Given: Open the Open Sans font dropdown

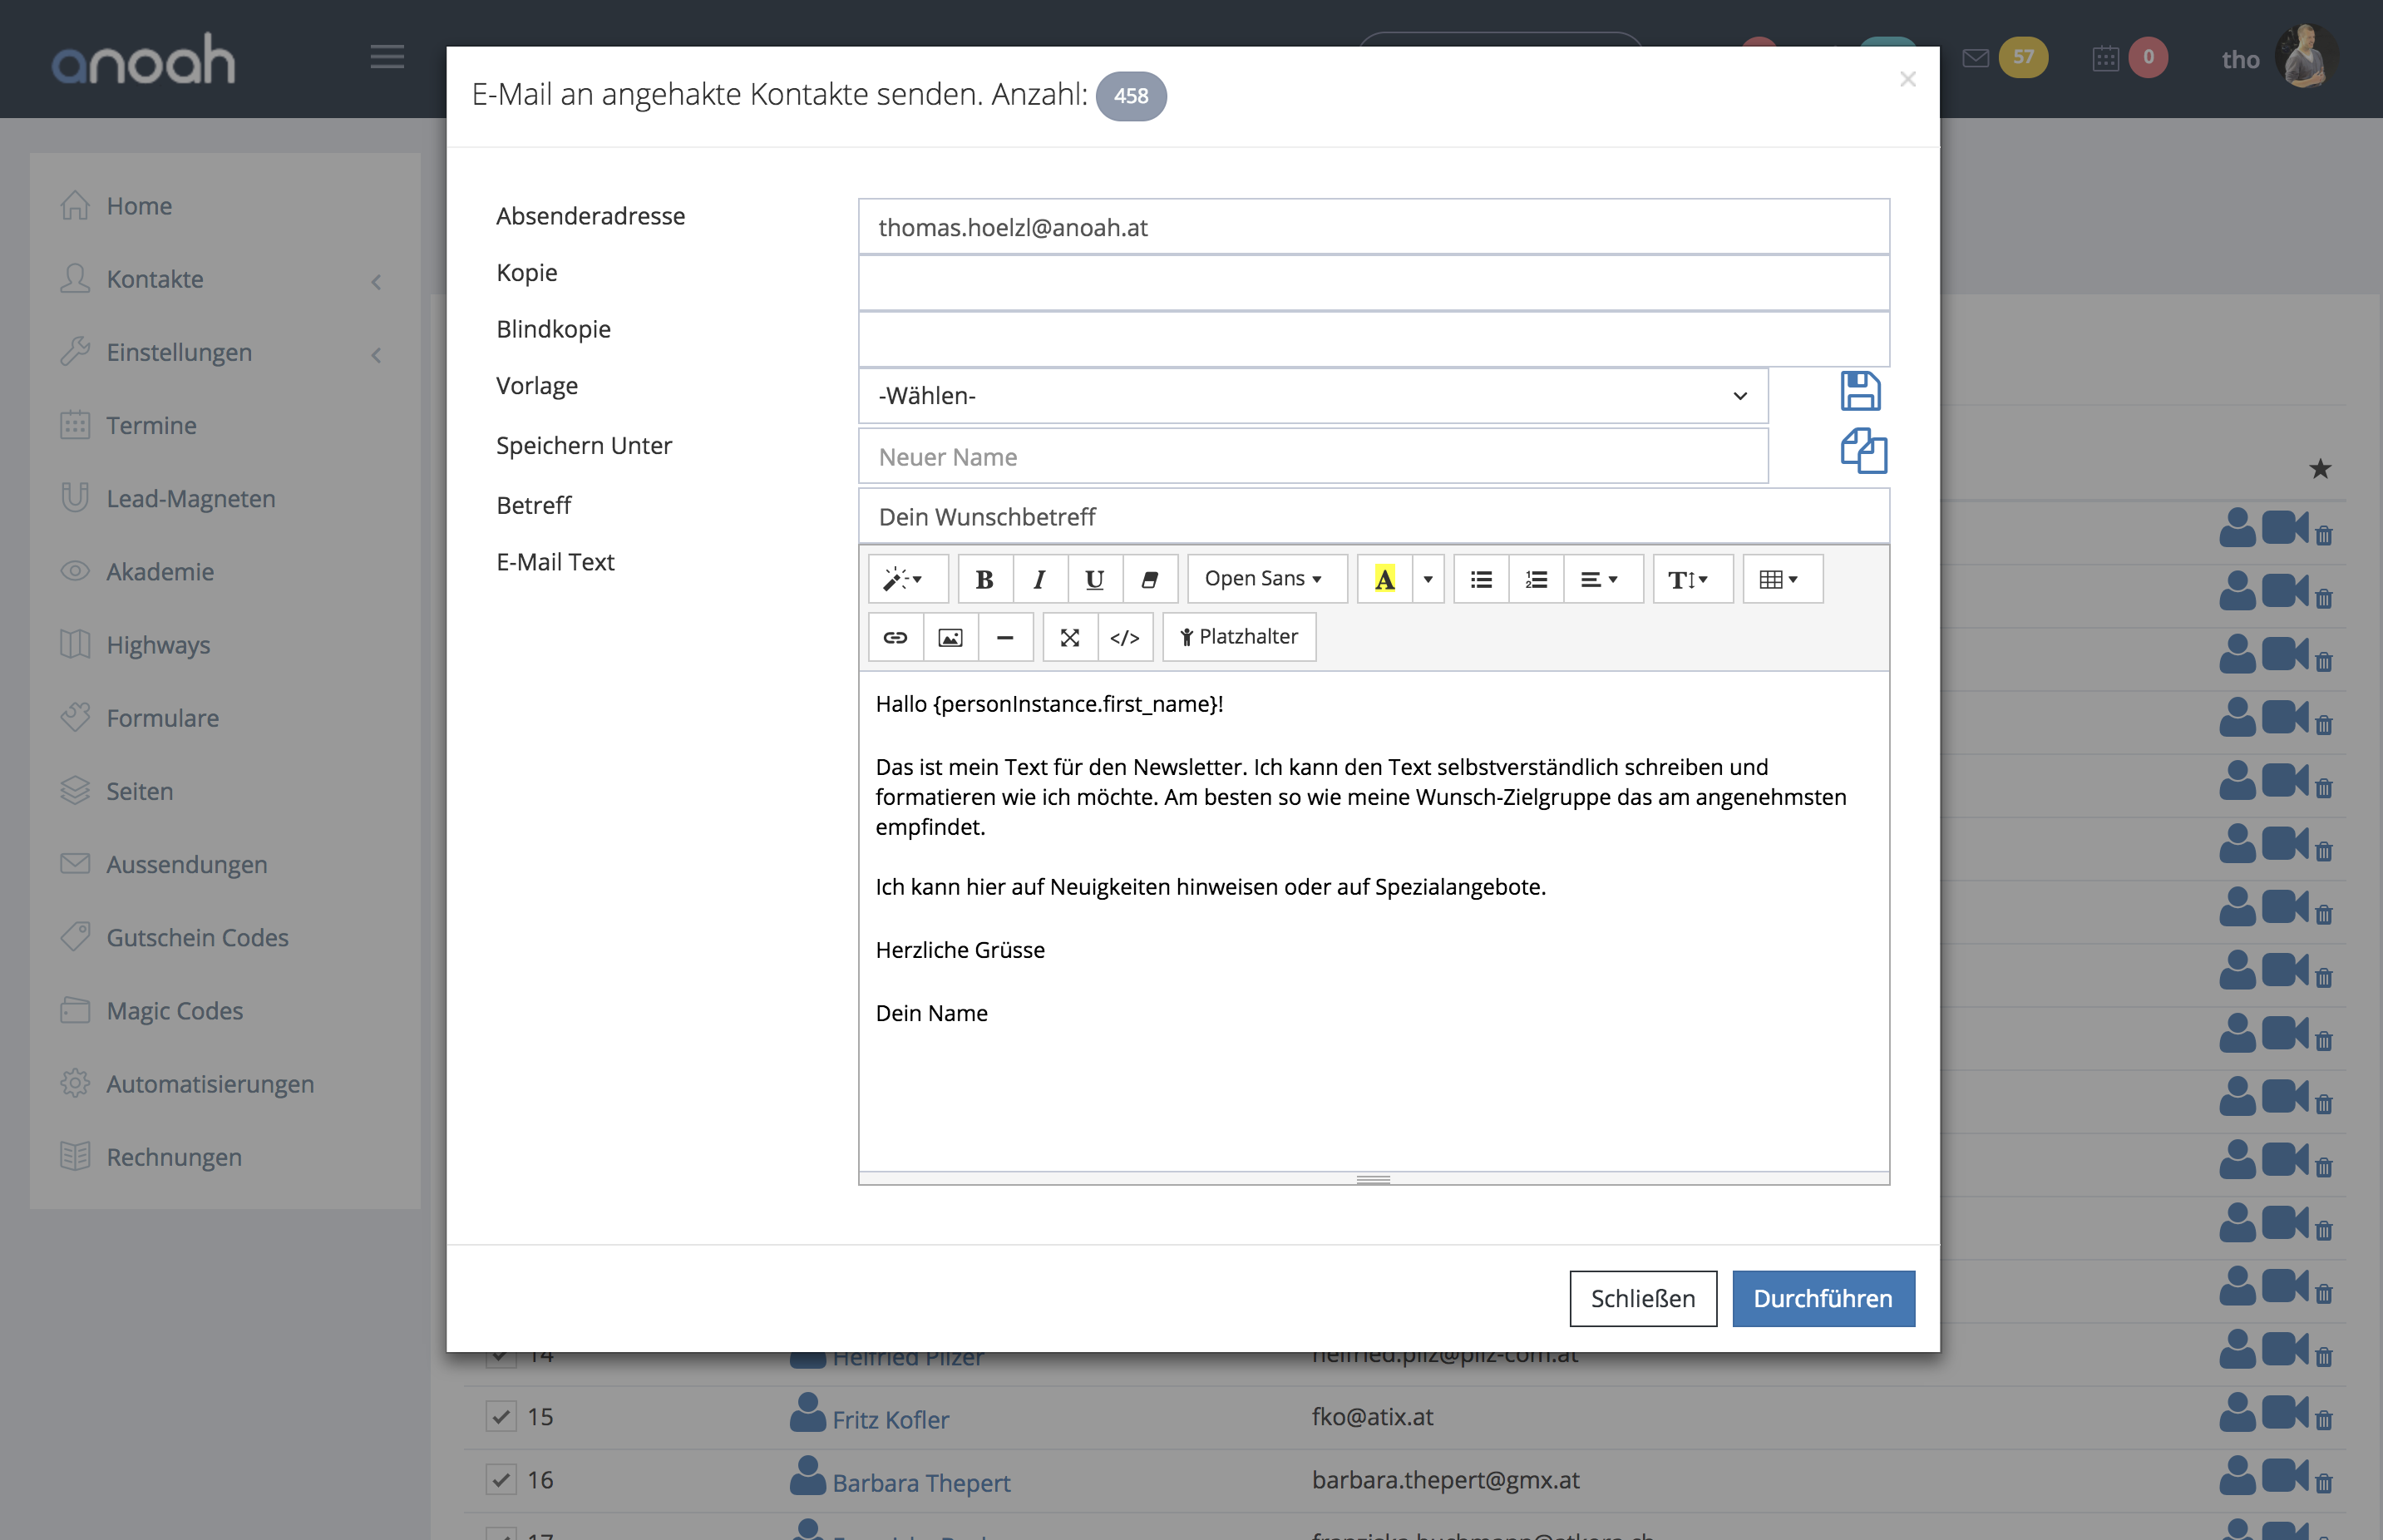Looking at the screenshot, I should tap(1264, 579).
